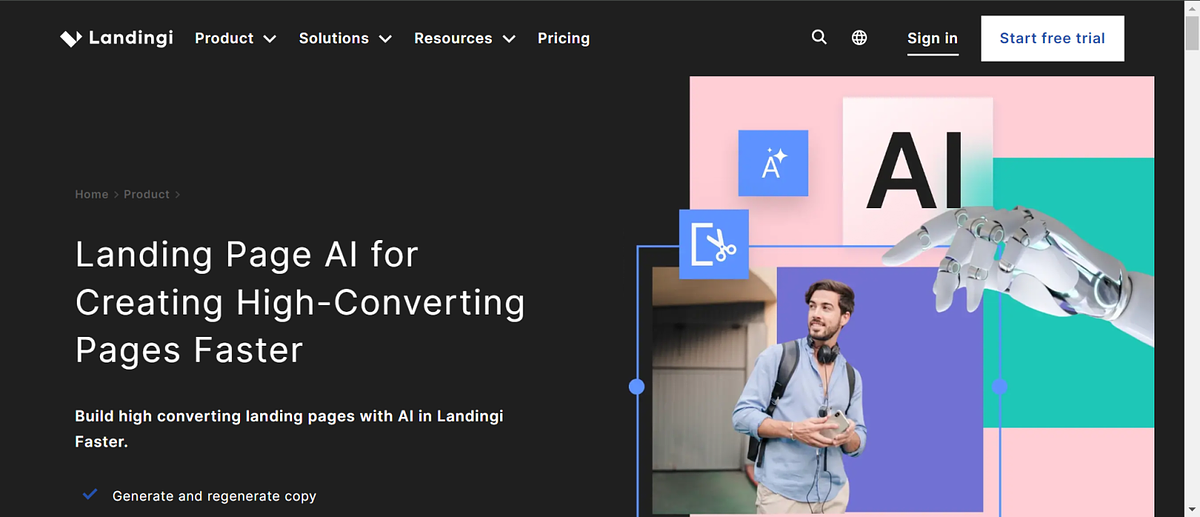Open the Pricing menu item

563,38
